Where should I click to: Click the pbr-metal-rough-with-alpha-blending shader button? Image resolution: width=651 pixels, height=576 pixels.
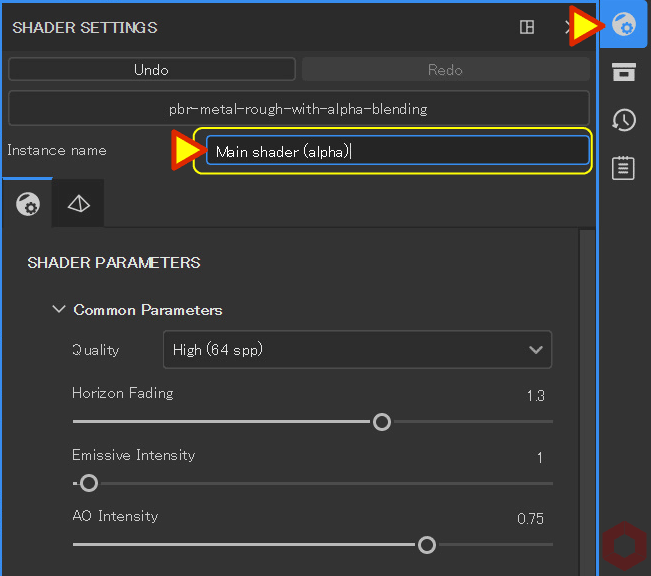click(x=299, y=109)
